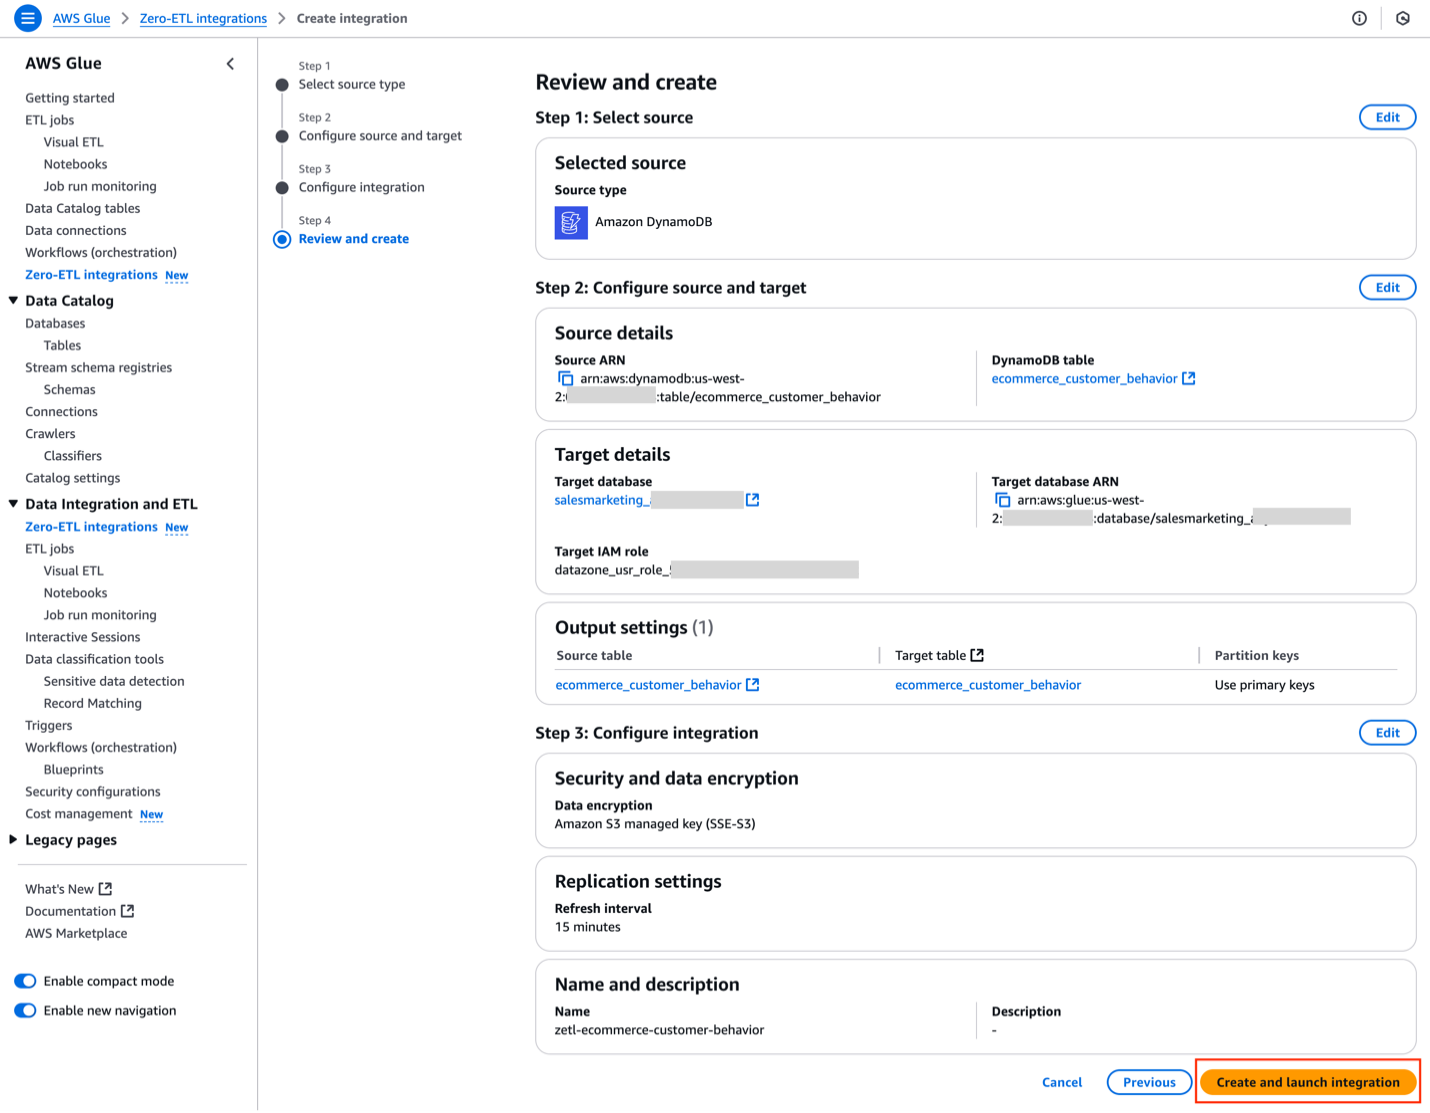The height and width of the screenshot is (1113, 1430).
Task: Open Stream schema registries in sidebar
Action: tap(99, 368)
